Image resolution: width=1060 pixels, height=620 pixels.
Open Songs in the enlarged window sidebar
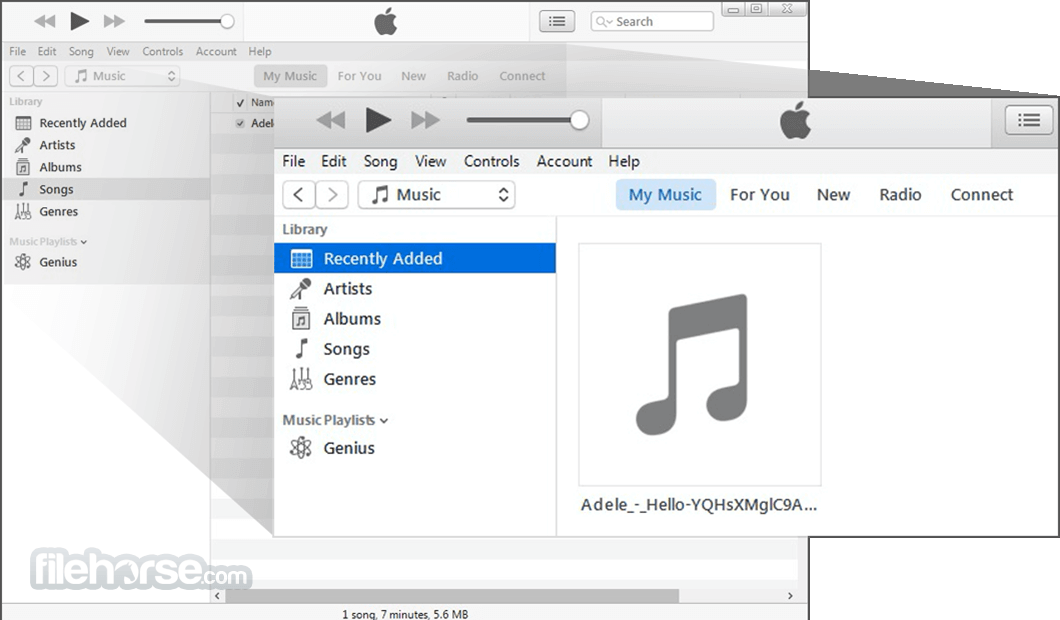pos(414,349)
